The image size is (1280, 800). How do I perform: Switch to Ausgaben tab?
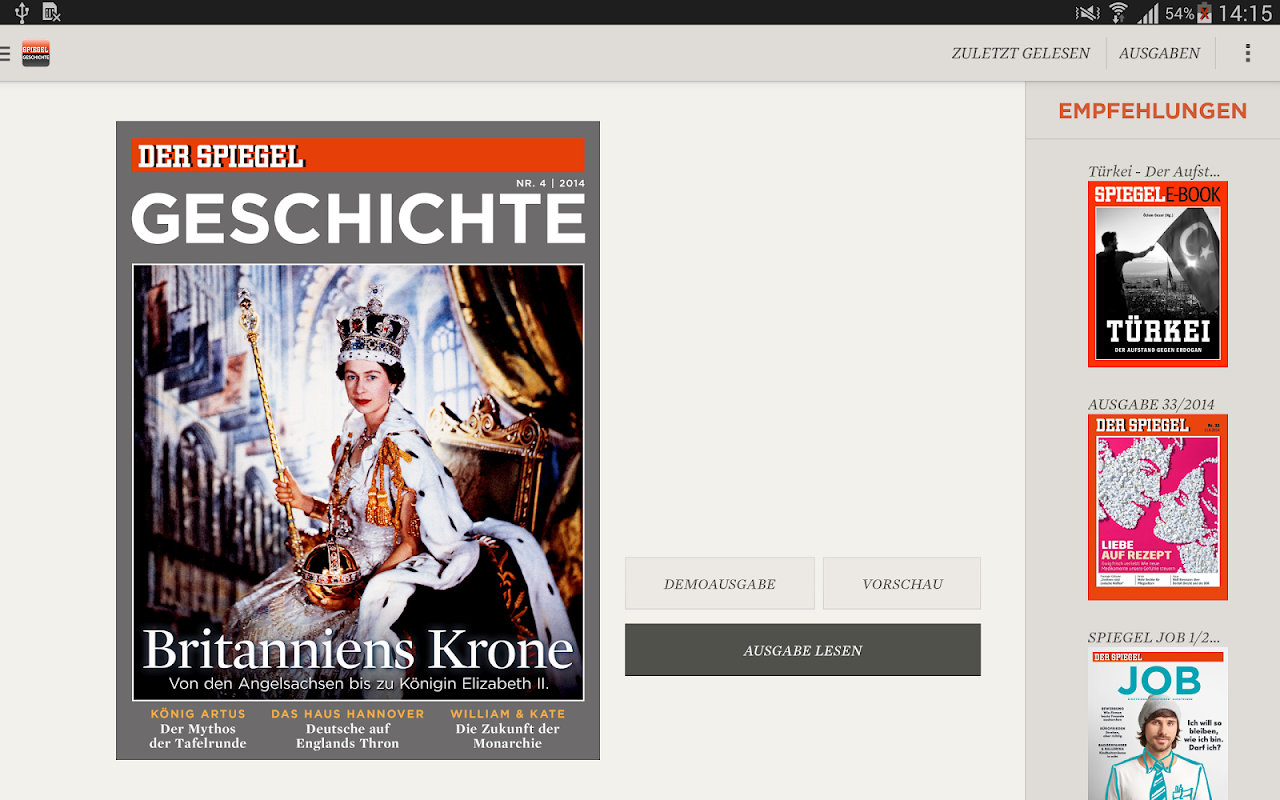tap(1159, 53)
